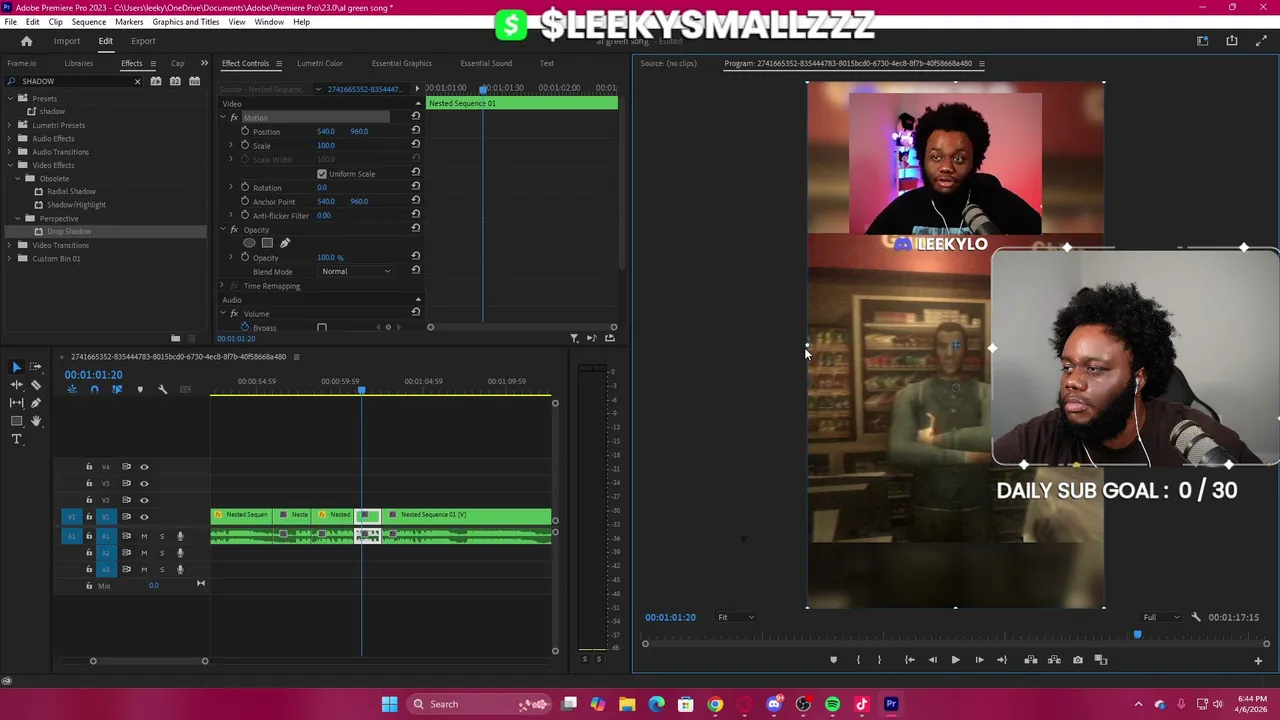Viewport: 1280px width, 720px height.
Task: Toggle Snap in Timeline magnet
Action: tap(94, 390)
